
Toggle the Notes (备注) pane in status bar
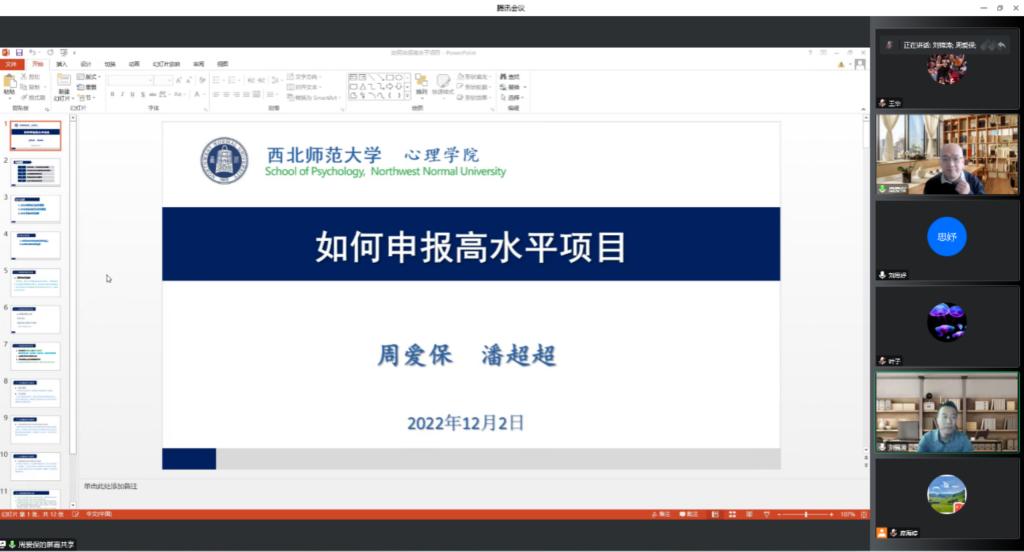[660, 514]
